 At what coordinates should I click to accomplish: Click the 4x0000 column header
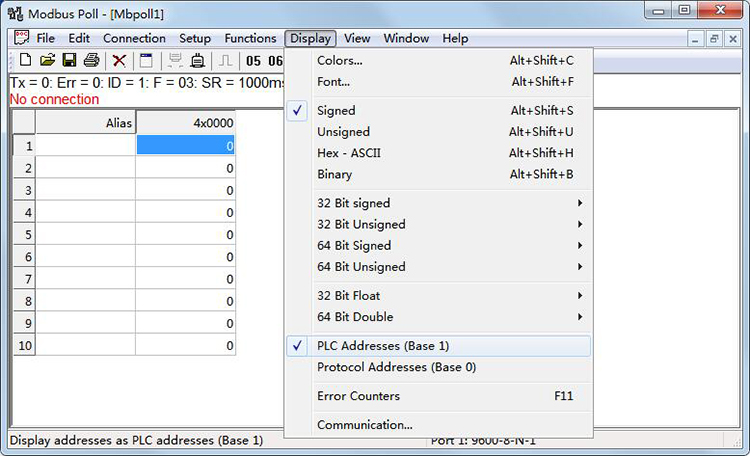(186, 122)
